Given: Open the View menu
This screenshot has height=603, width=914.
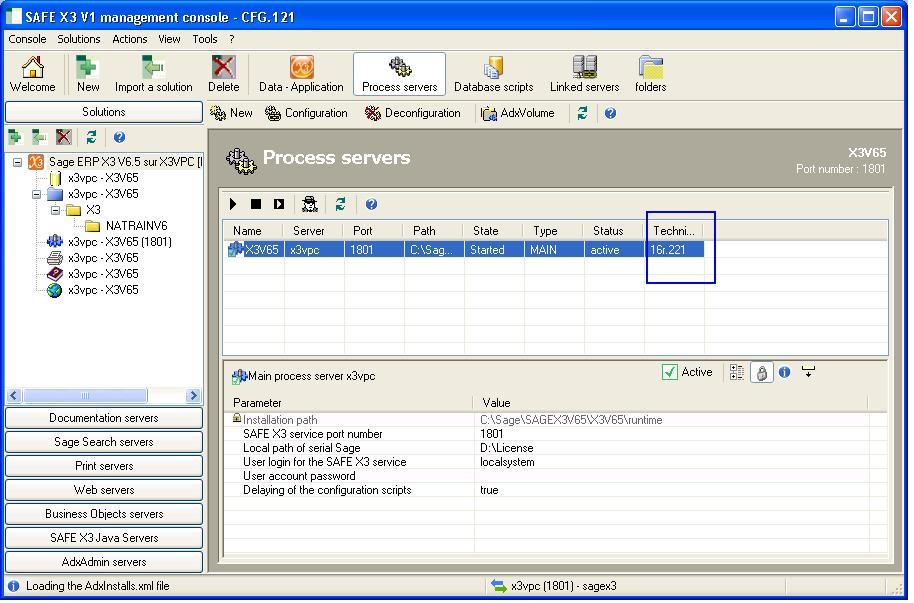Looking at the screenshot, I should (x=169, y=39).
